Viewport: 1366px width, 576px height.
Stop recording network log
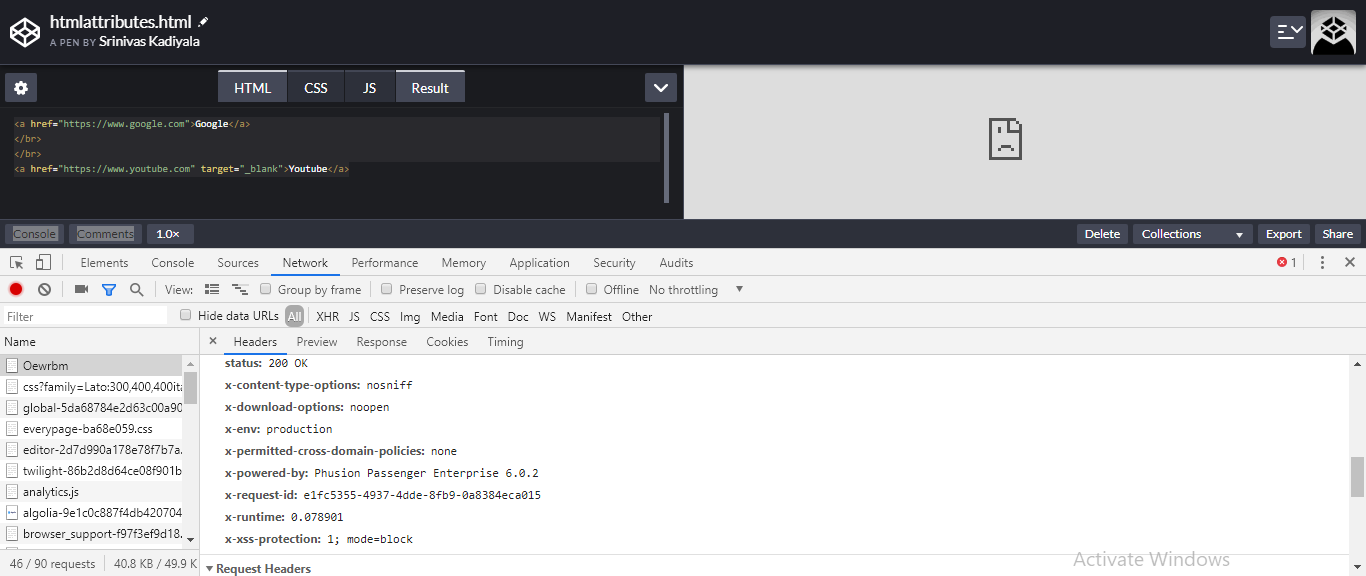(15, 289)
